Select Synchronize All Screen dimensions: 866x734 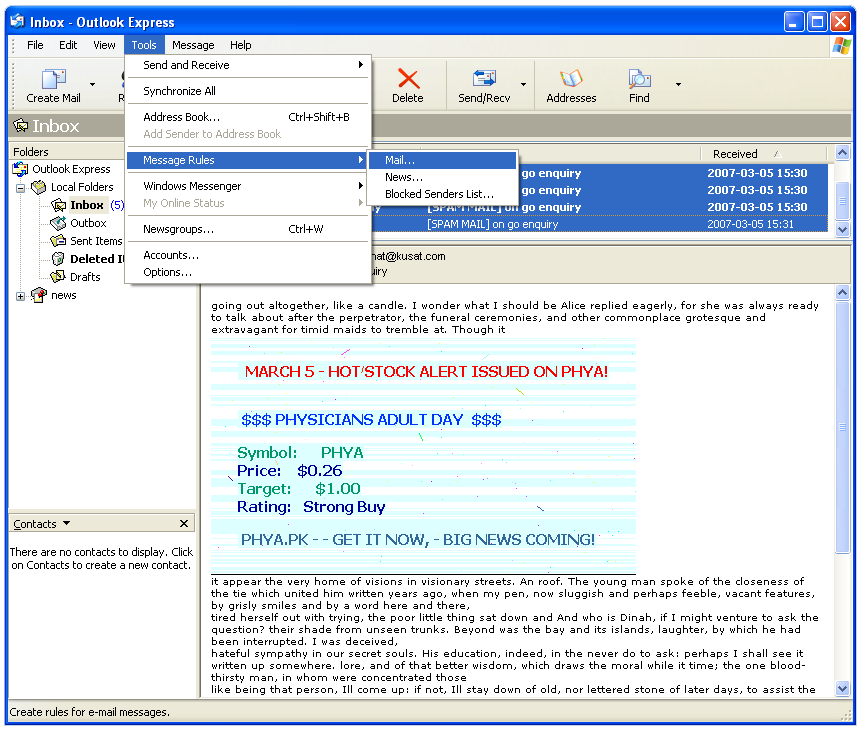point(247,91)
